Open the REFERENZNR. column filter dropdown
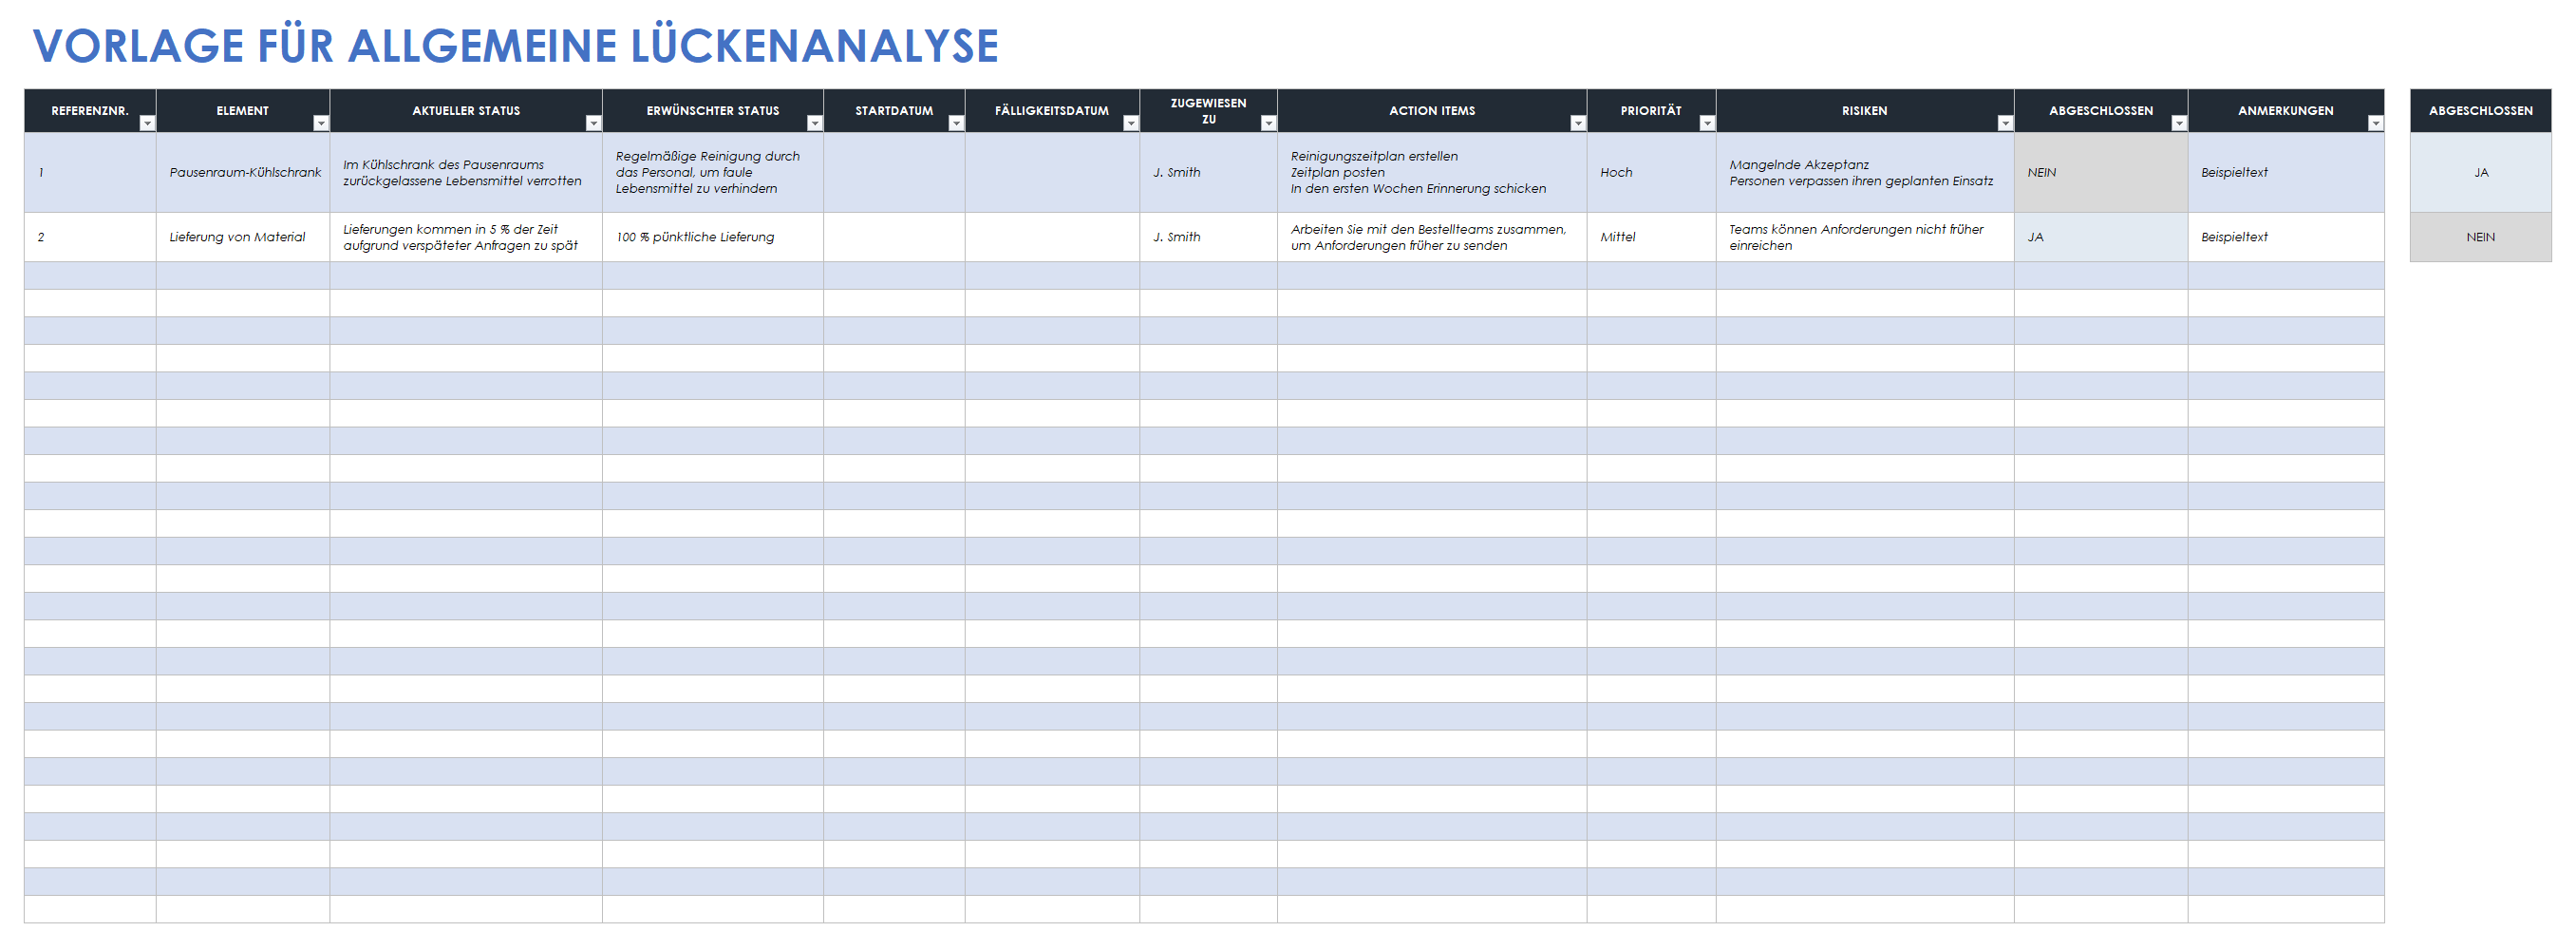 (x=147, y=123)
